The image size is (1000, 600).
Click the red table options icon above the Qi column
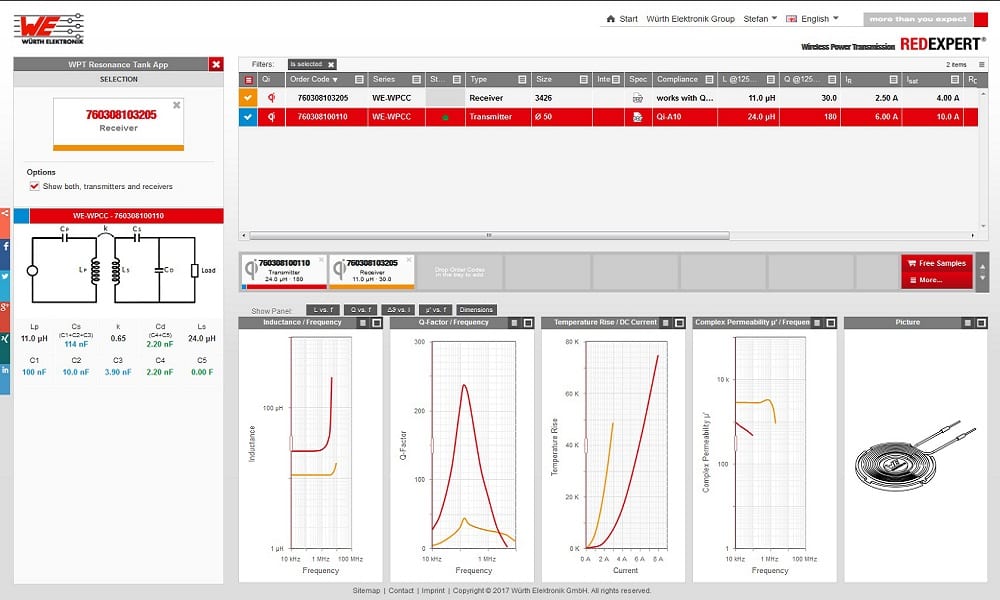pyautogui.click(x=248, y=78)
